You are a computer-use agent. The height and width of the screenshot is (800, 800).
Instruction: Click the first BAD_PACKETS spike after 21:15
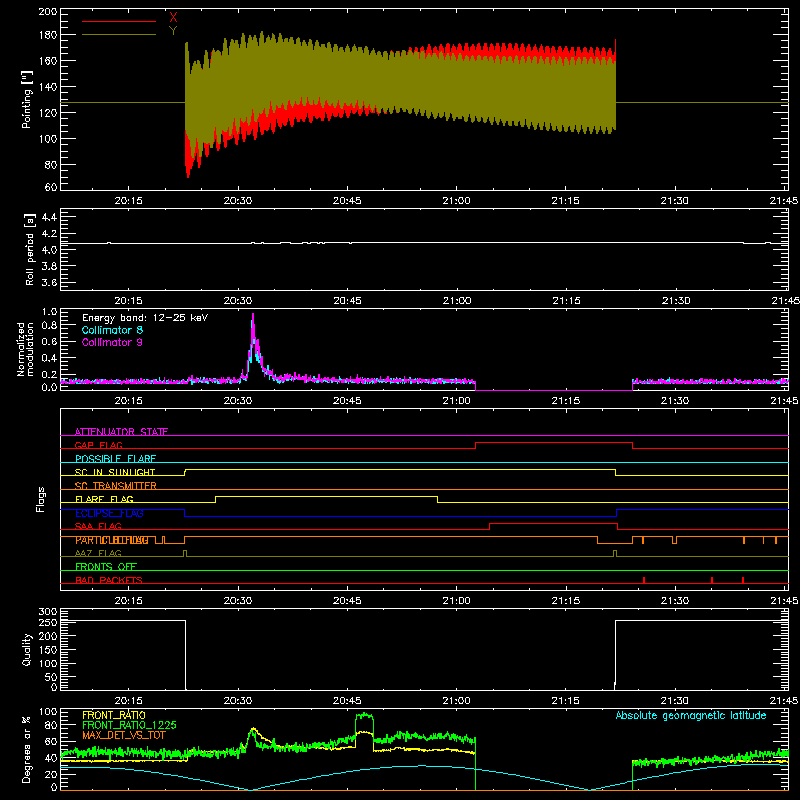pos(644,580)
